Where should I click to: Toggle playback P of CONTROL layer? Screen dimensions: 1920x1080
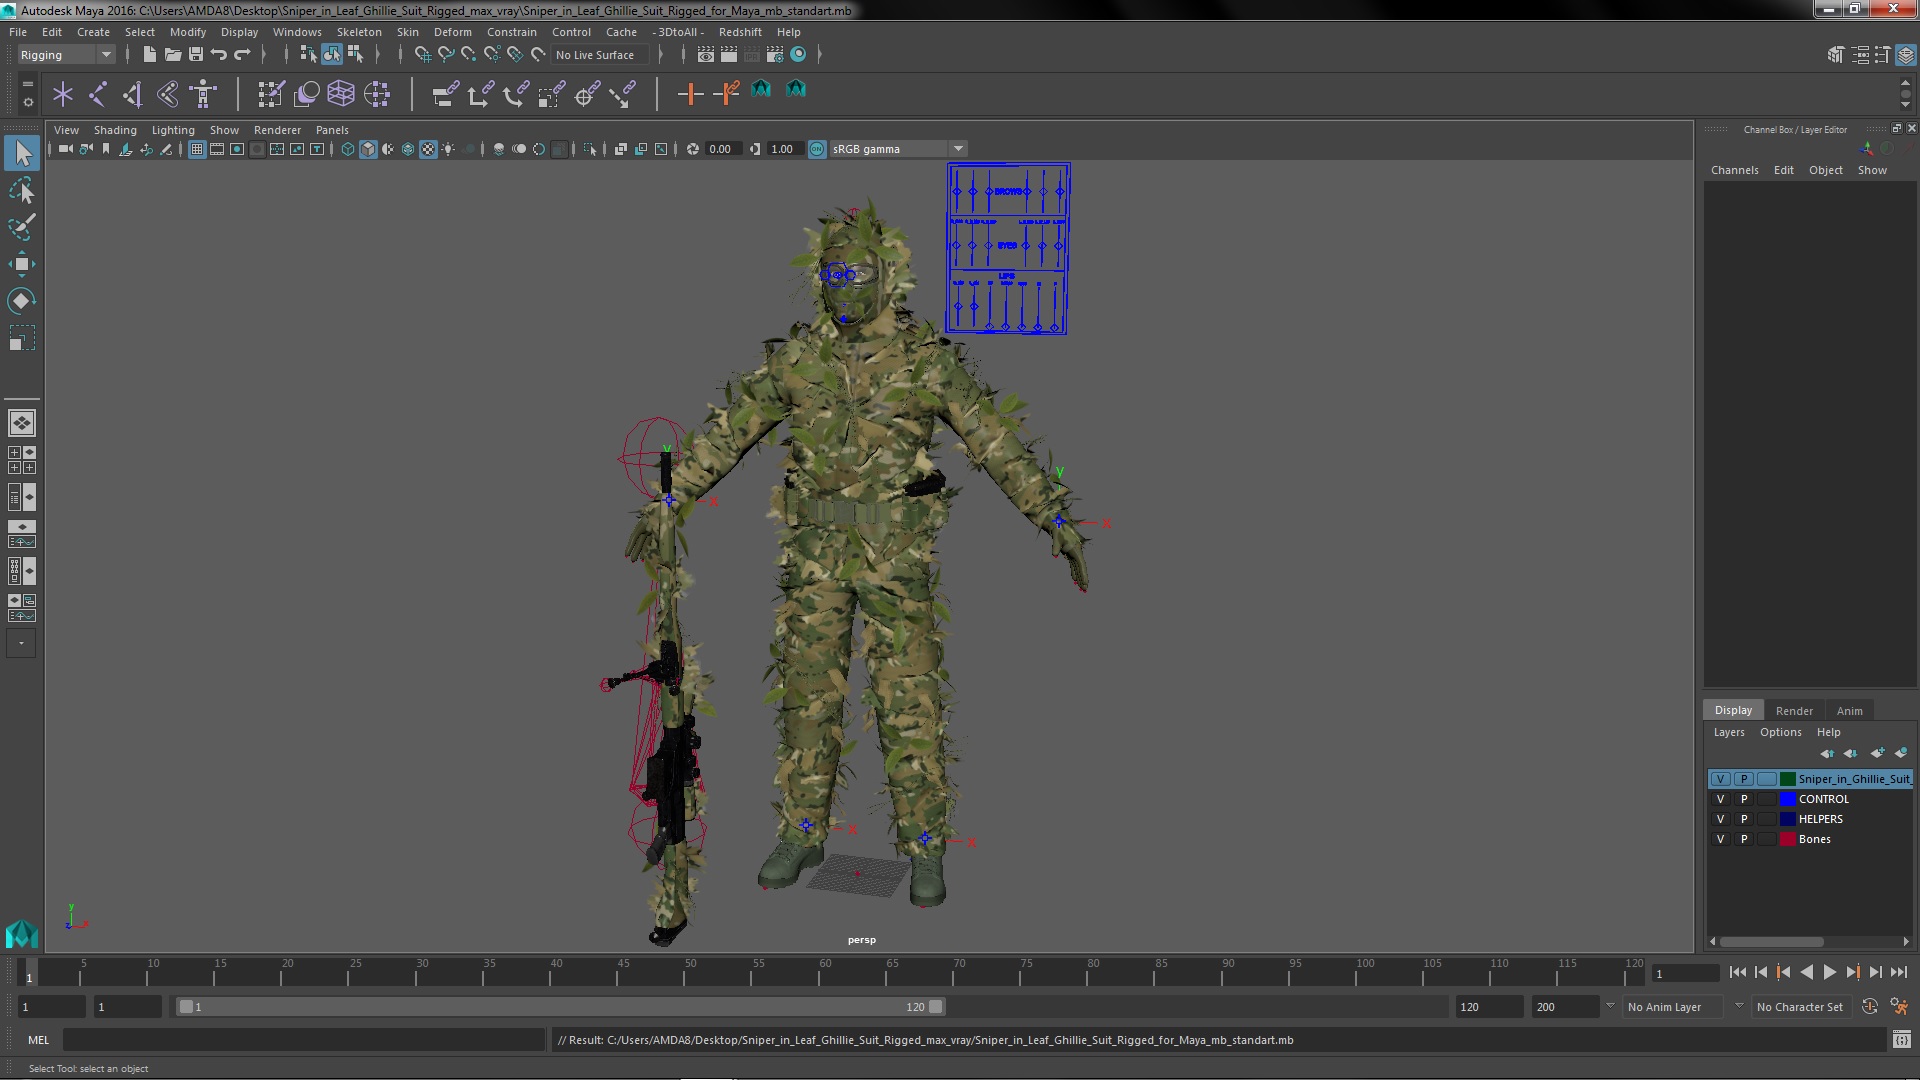tap(1744, 799)
